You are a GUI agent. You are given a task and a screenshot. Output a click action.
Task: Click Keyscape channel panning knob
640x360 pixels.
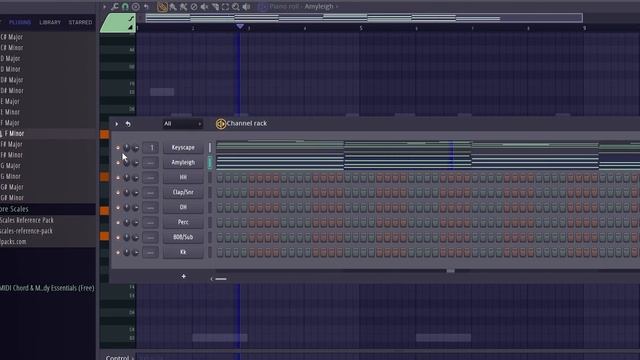pos(127,148)
